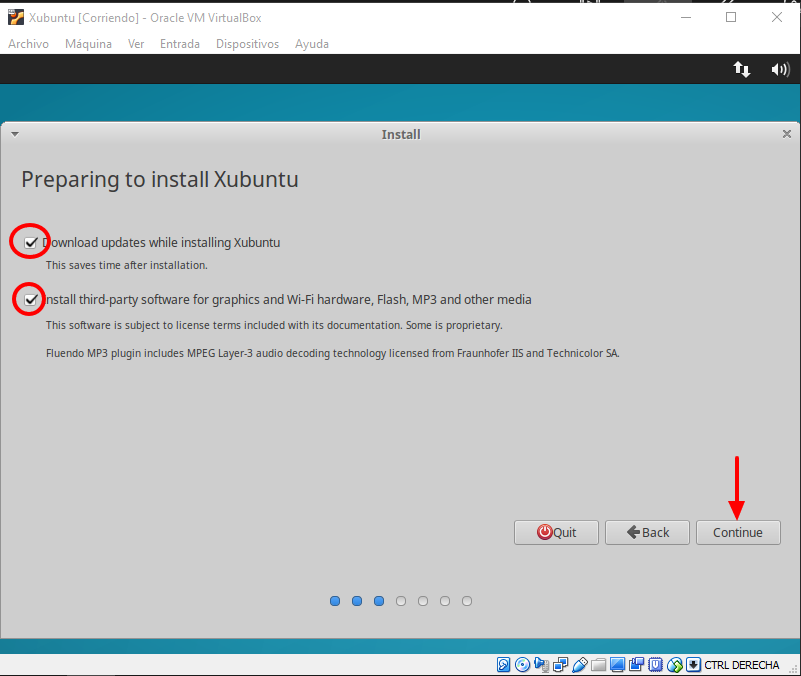
Task: Click the USB devices status icon
Action: tap(580, 665)
